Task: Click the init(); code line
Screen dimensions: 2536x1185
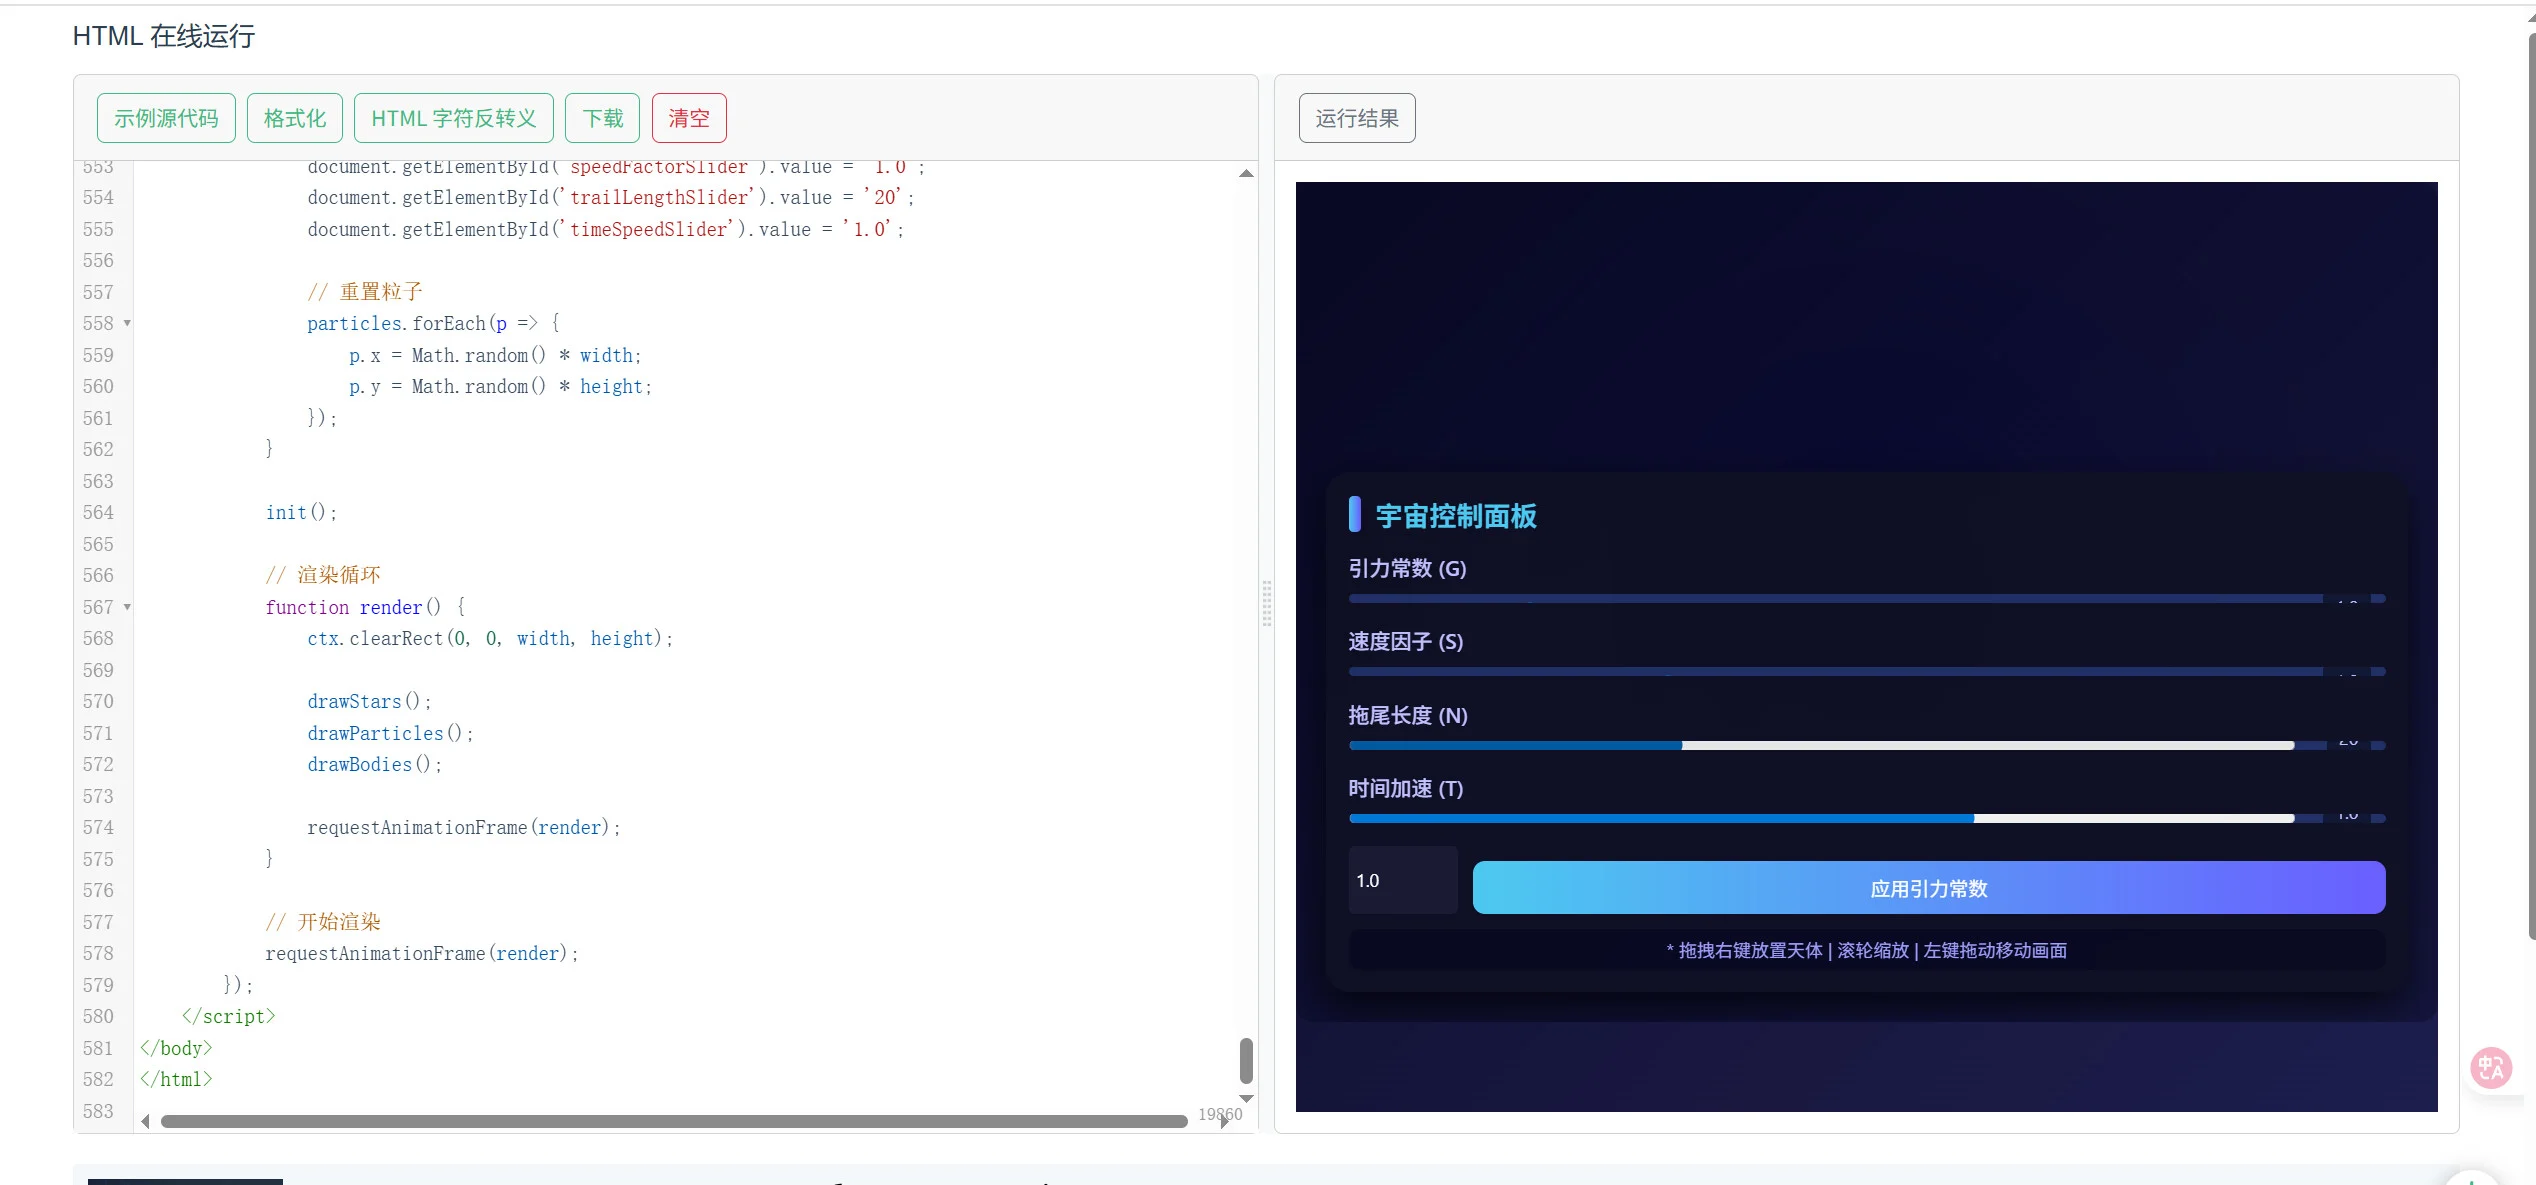Action: click(301, 512)
